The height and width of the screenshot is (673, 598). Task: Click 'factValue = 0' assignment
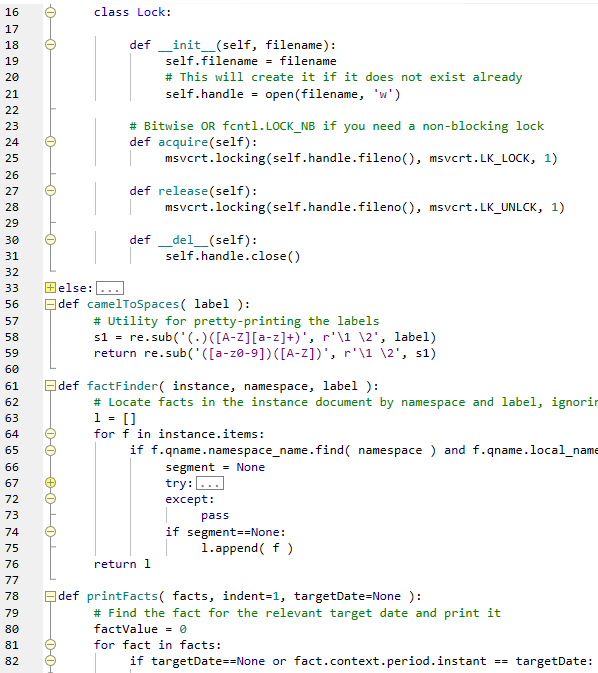[140, 629]
